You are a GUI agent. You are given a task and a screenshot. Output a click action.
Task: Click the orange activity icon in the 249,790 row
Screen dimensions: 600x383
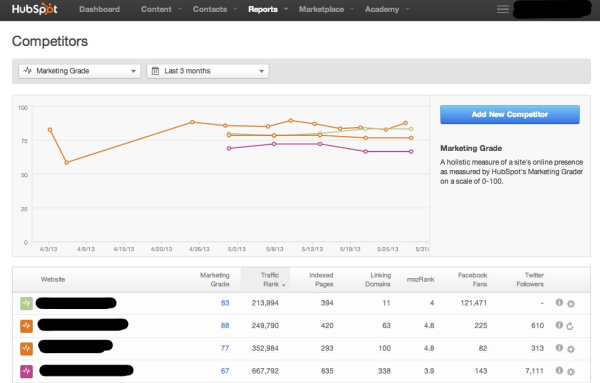26,326
